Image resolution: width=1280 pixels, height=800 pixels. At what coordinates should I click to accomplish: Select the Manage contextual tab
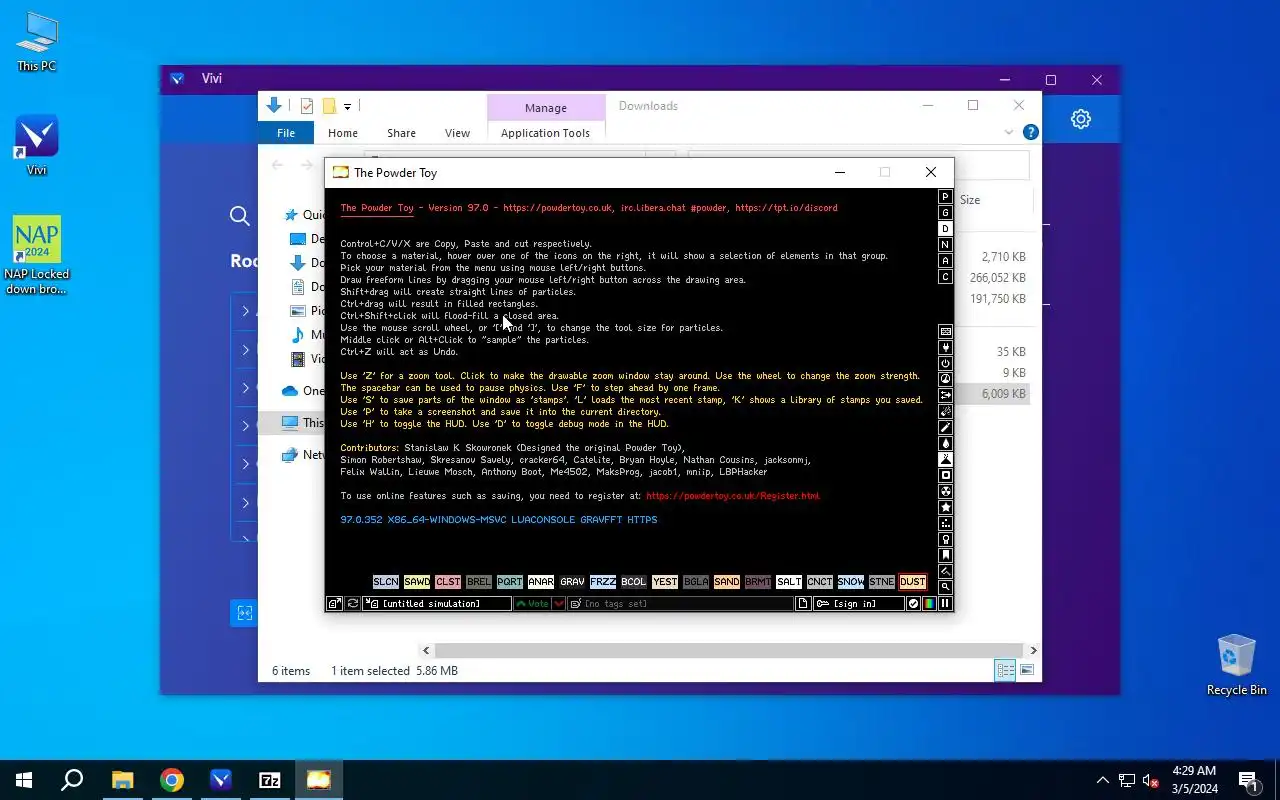tap(546, 108)
